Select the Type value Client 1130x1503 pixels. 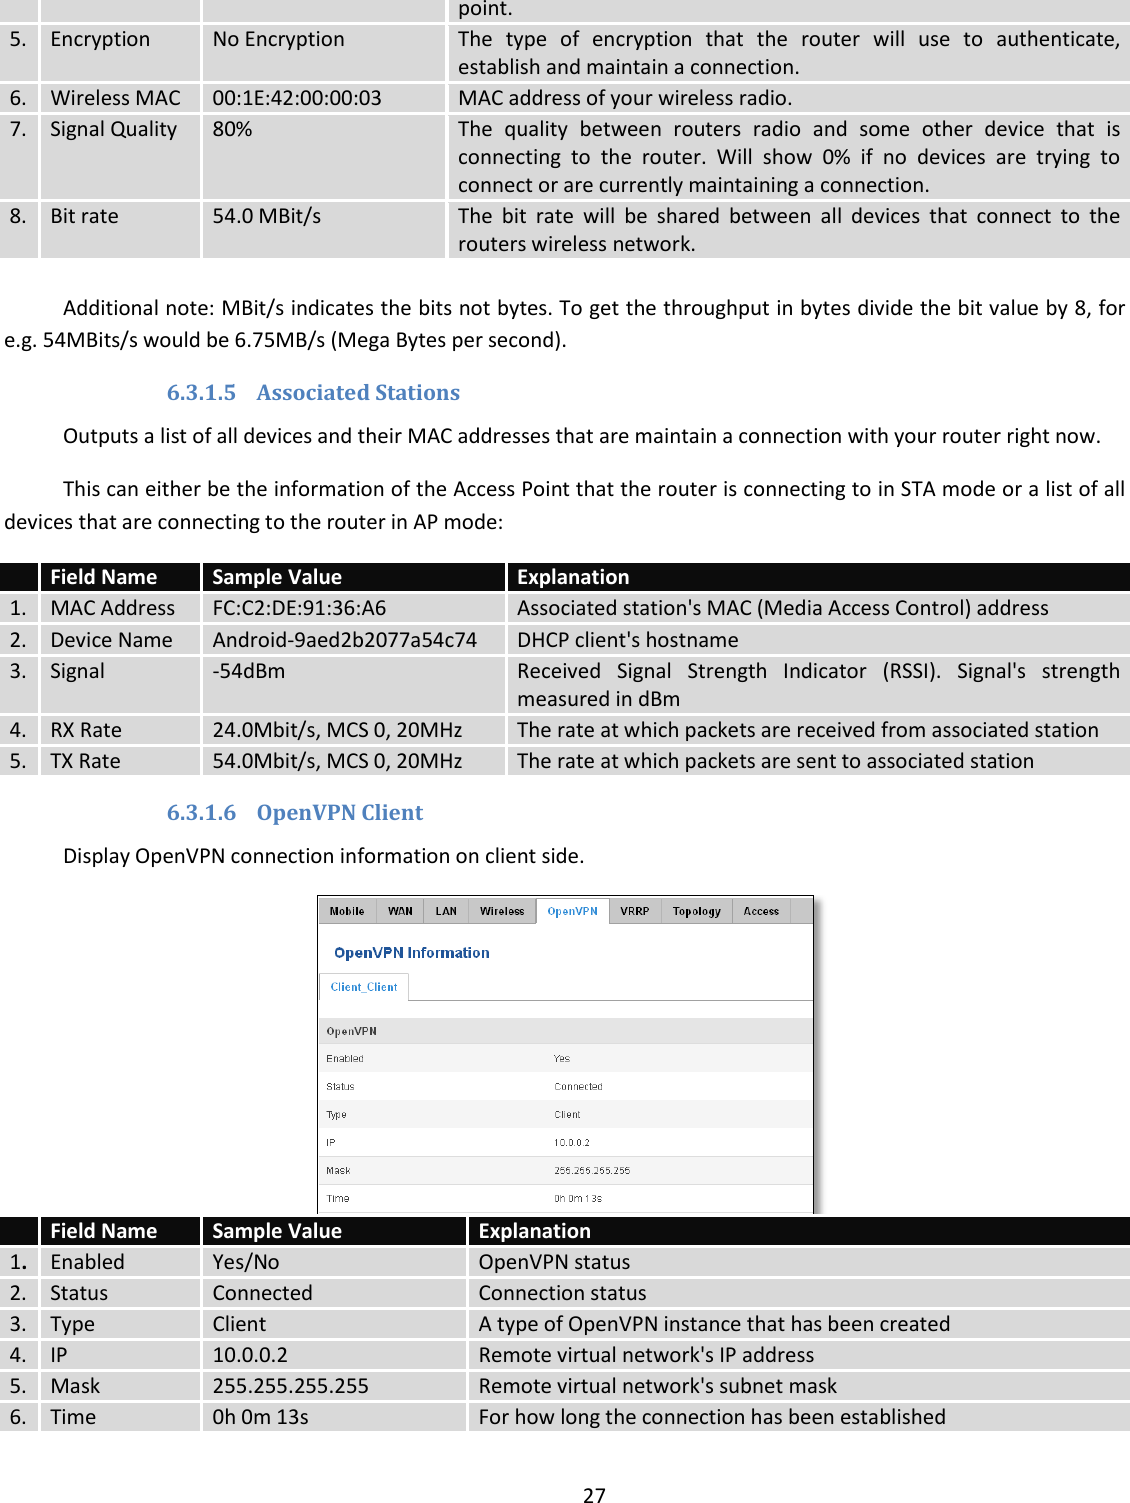566,1114
